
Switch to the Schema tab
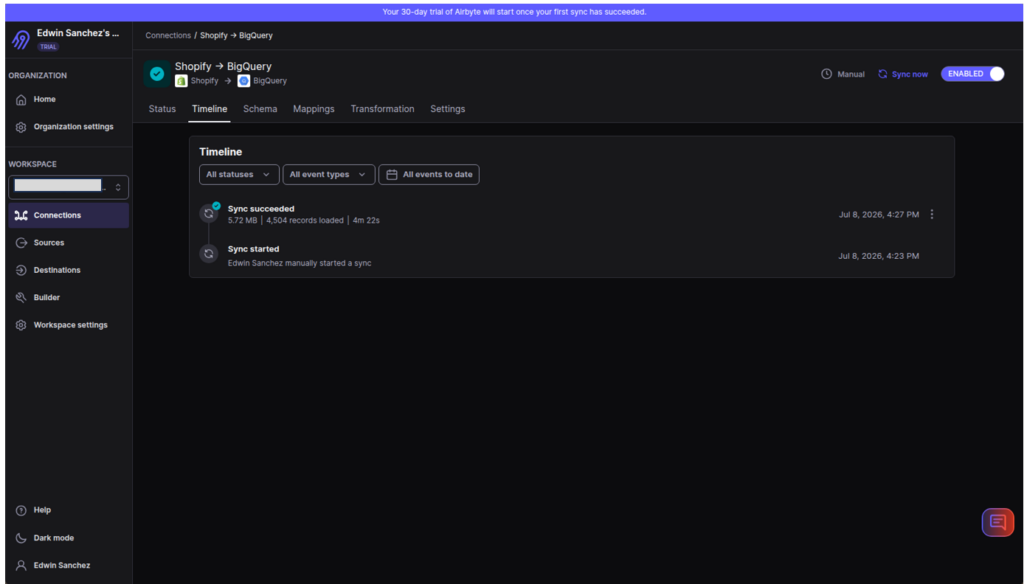[x=260, y=109]
